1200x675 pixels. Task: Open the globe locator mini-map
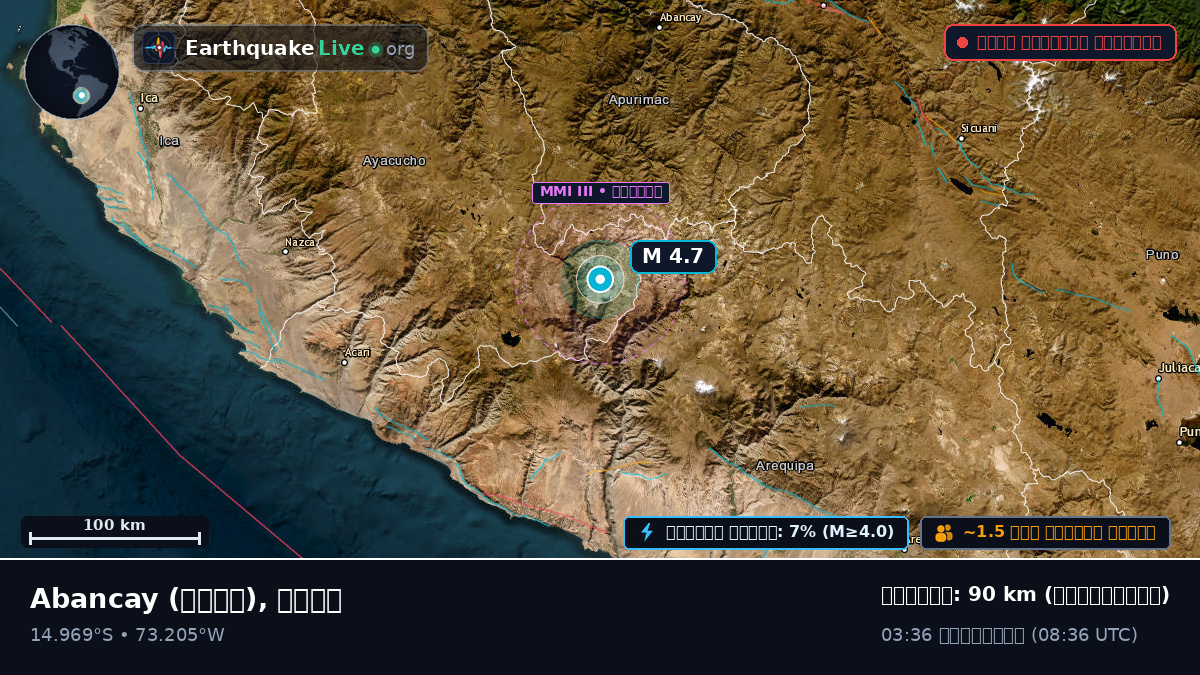click(x=72, y=72)
